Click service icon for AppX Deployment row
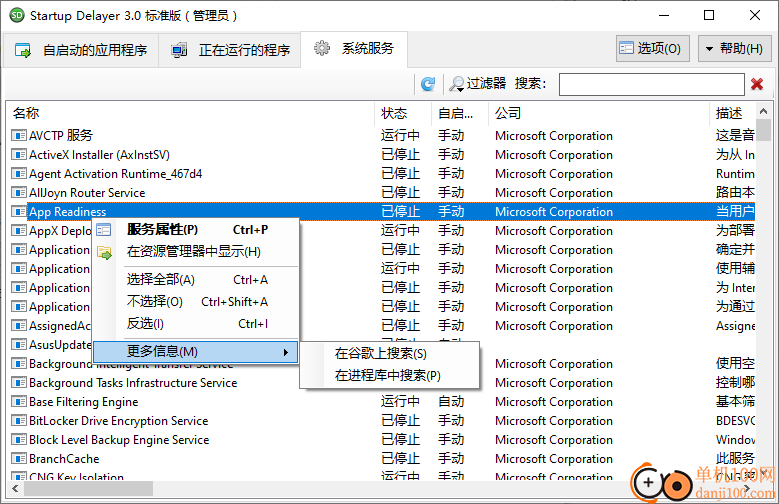The image size is (779, 504). click(x=18, y=231)
